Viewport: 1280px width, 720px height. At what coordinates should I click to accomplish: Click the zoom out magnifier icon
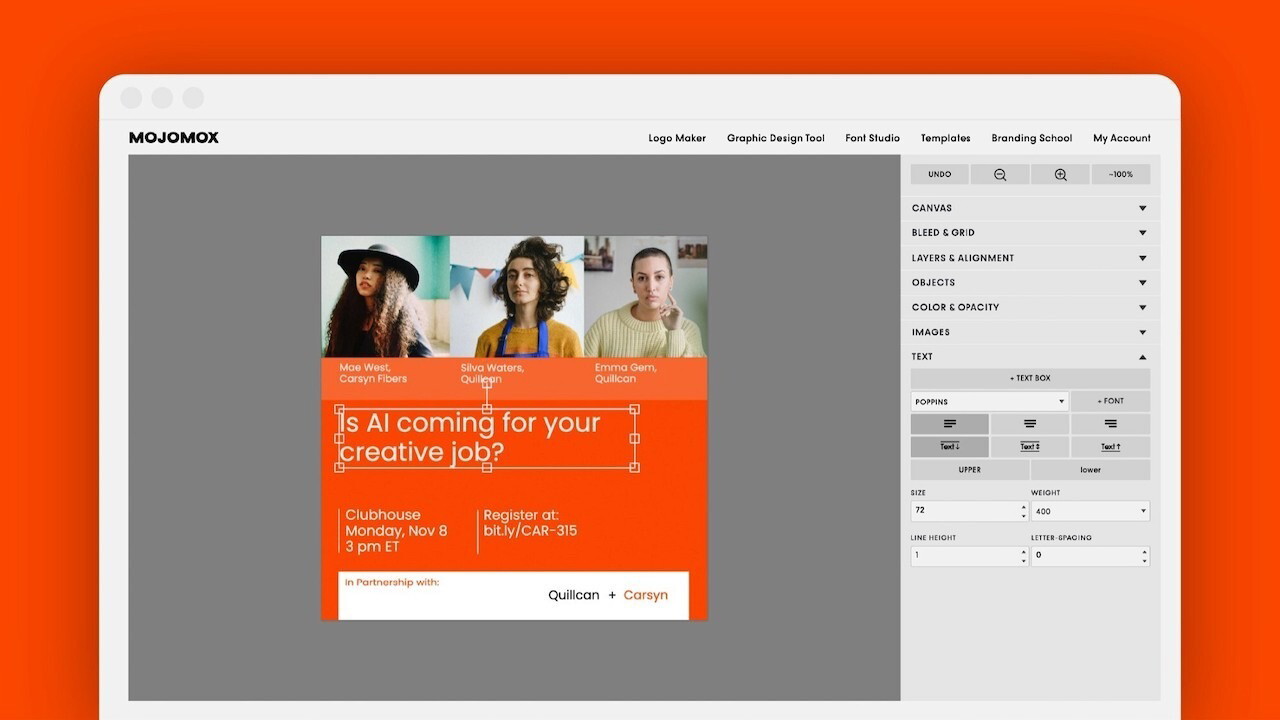click(999, 175)
